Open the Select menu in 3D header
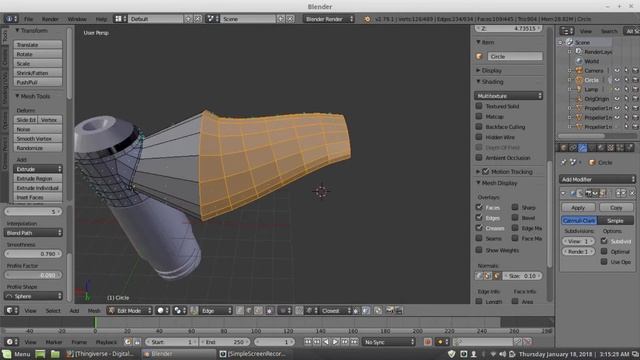Viewport: 640px width, 360px height. [x=53, y=311]
